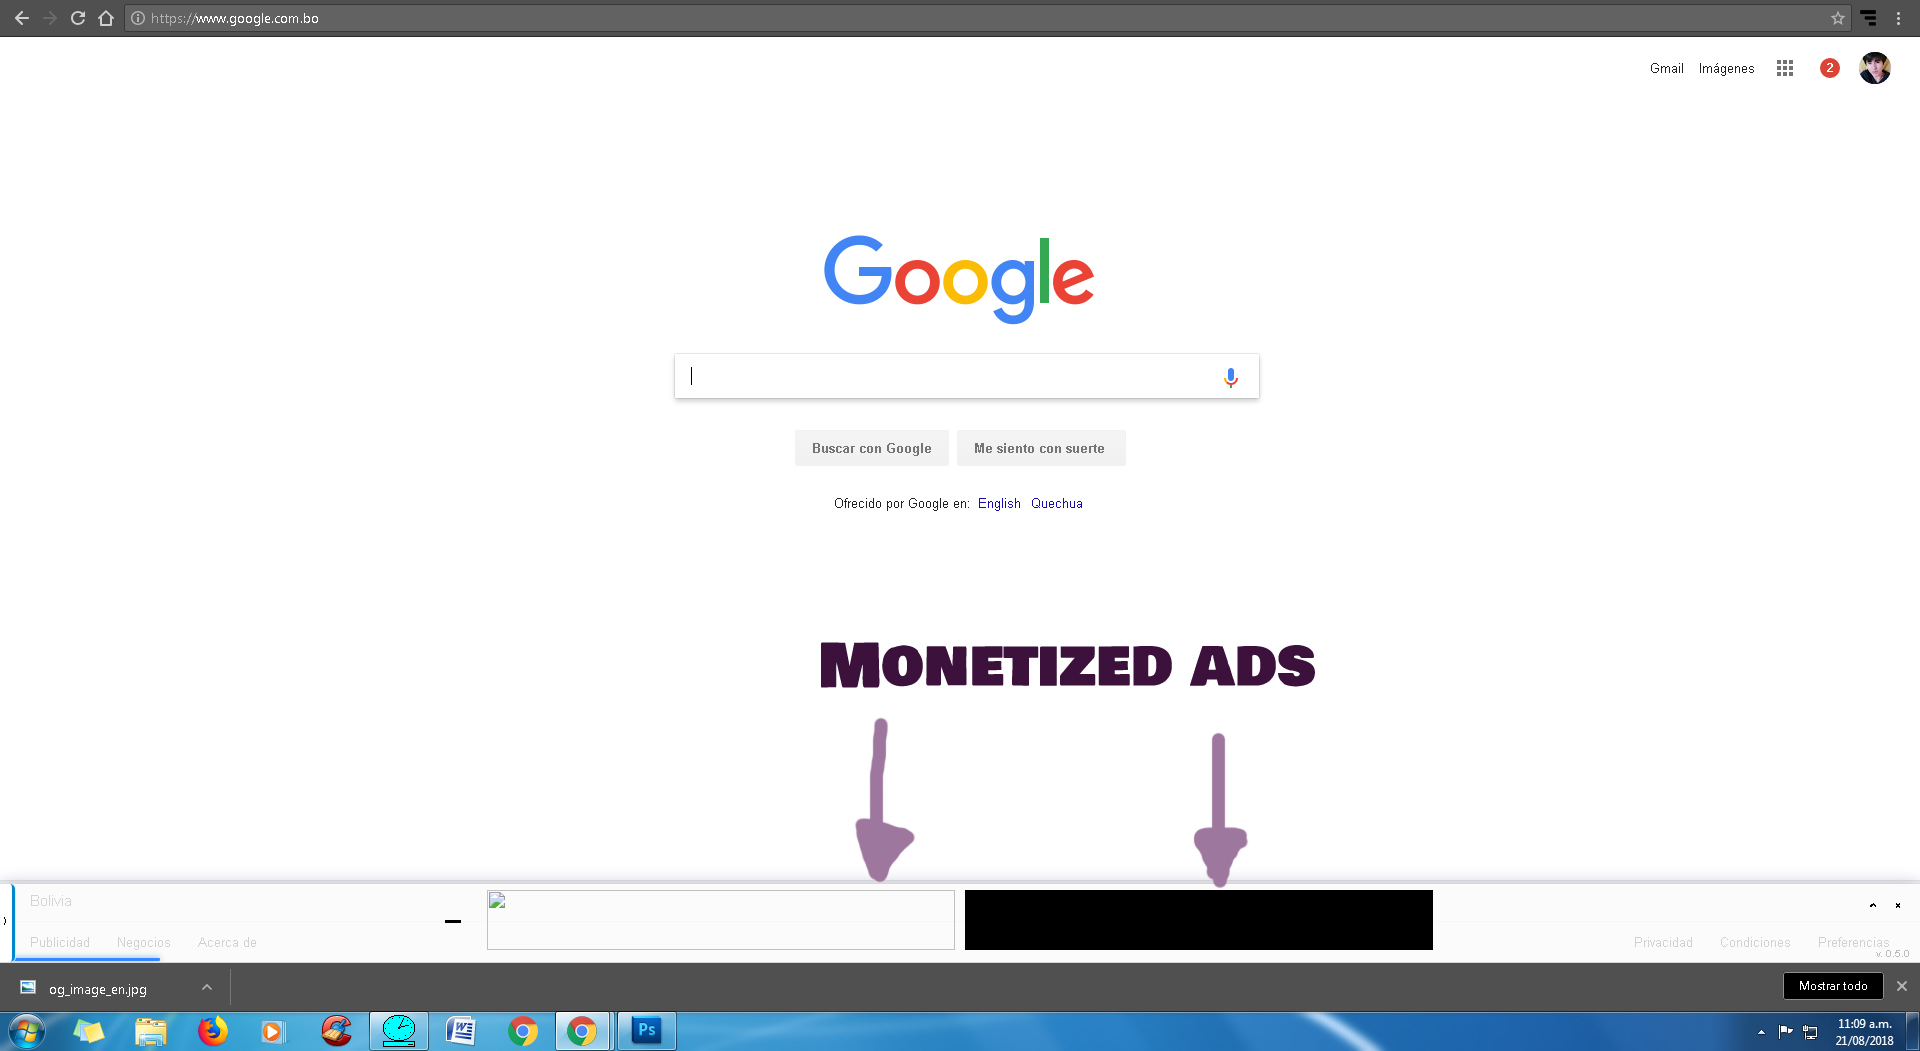
Task: Open the Gmail link
Action: click(1667, 68)
